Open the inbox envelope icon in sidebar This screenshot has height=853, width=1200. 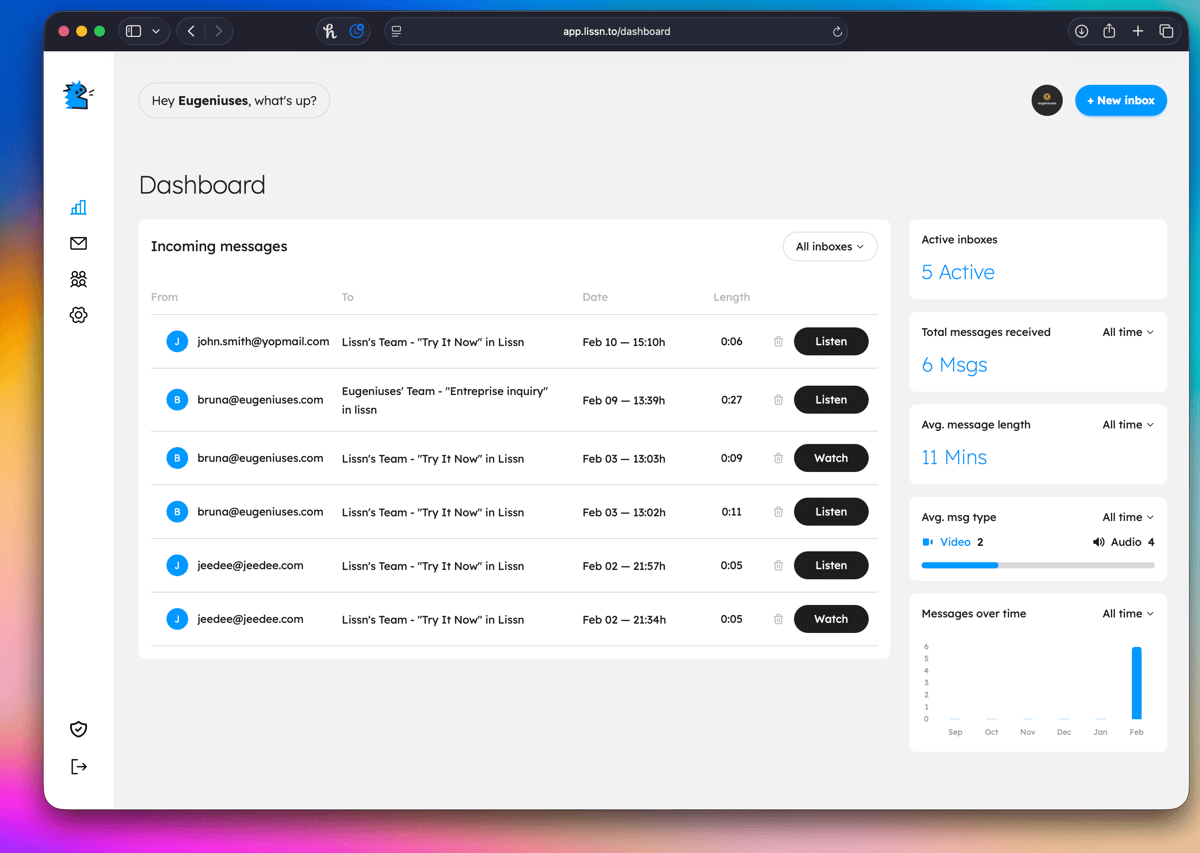coord(79,243)
